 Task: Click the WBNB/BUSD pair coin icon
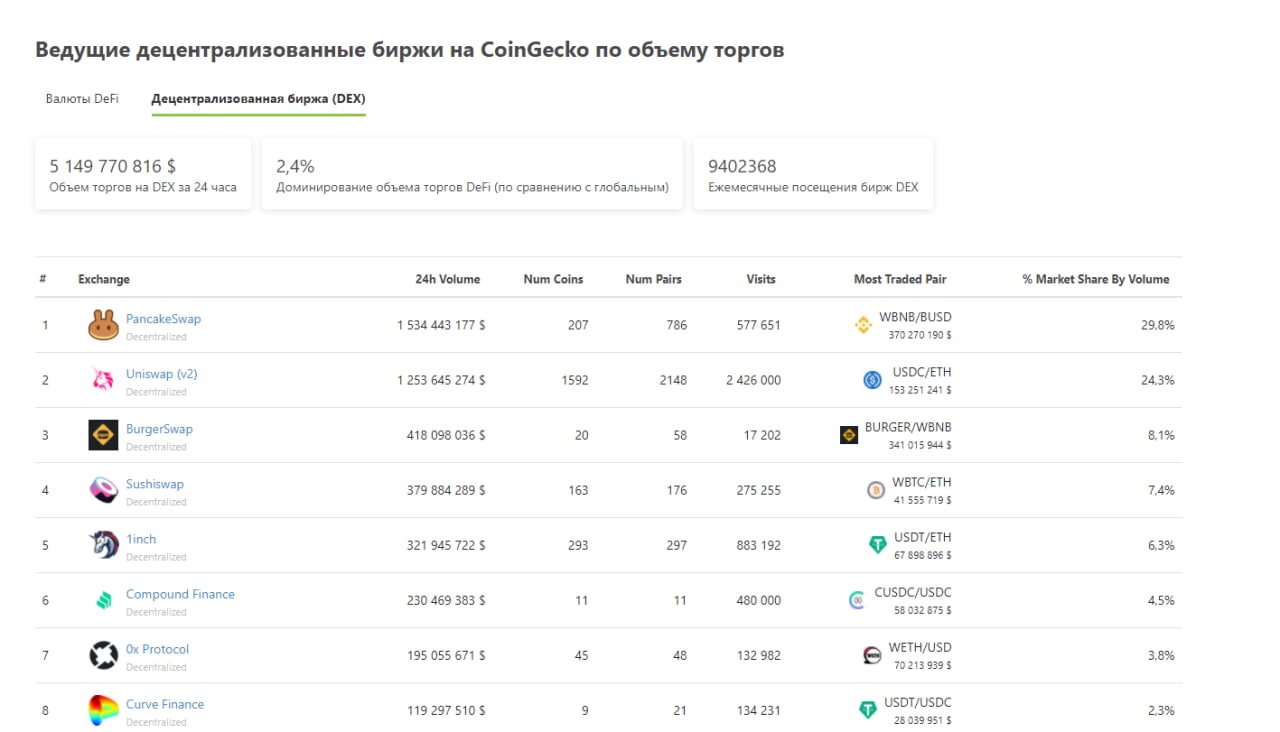(863, 325)
